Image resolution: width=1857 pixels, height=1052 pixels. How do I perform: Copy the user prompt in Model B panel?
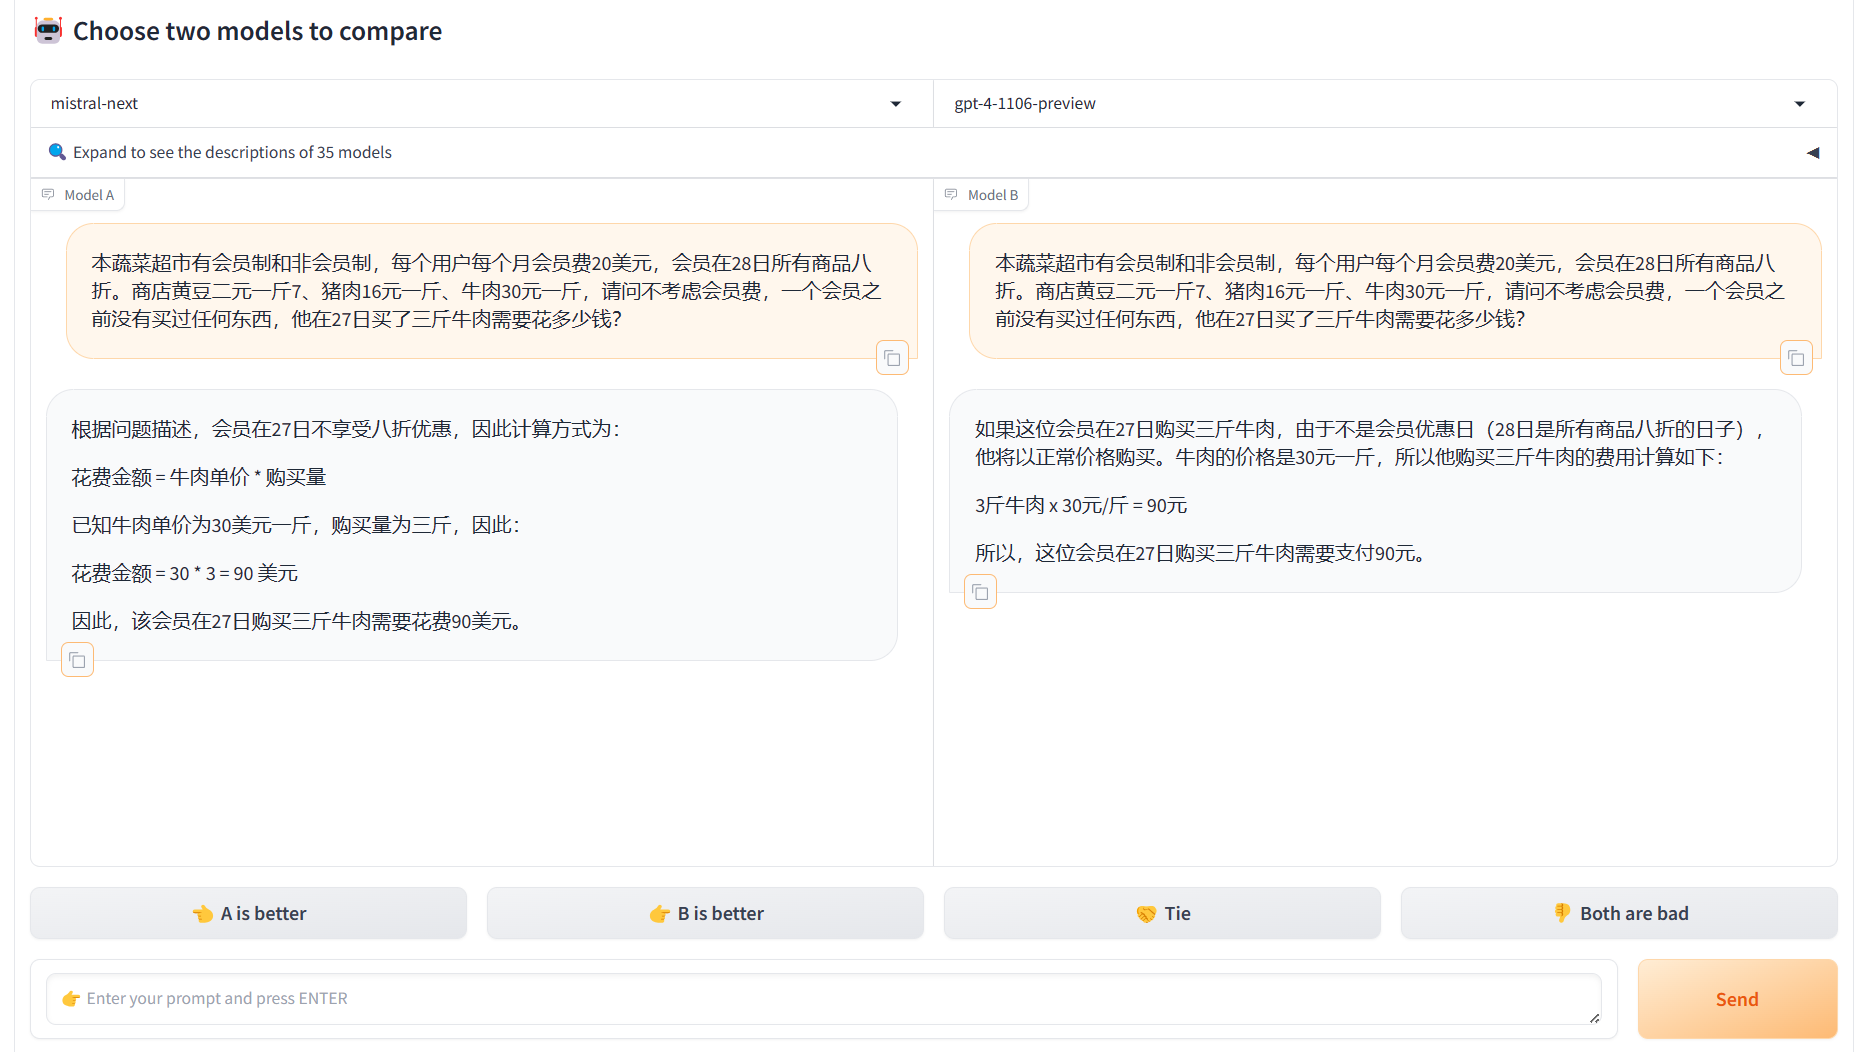pyautogui.click(x=1796, y=358)
